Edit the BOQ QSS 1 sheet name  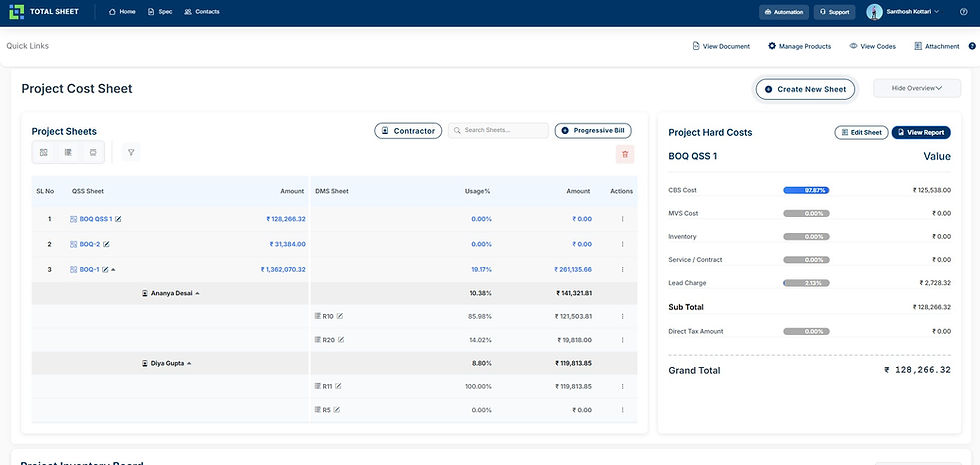[118, 219]
